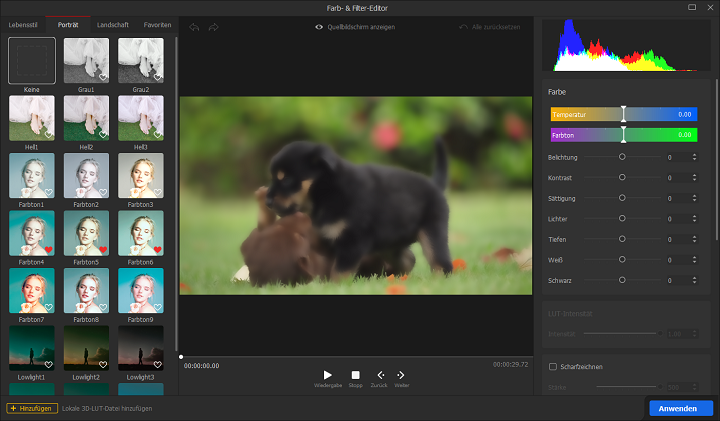Viewport: 720px width, 421px height.
Task: Favorite the Grau1 filter heart
Action: [103, 77]
